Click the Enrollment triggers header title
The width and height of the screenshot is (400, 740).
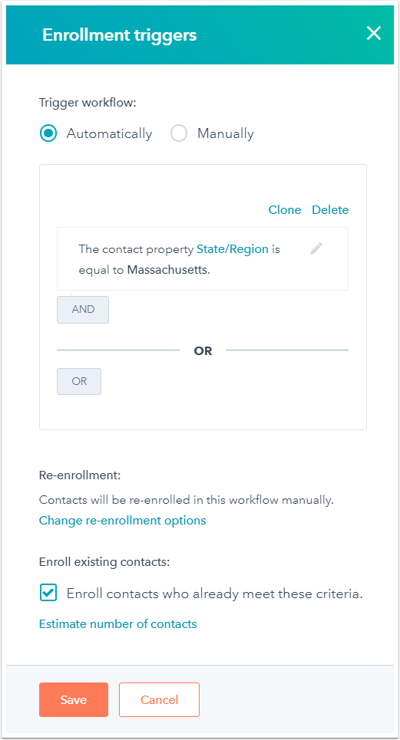(x=119, y=35)
